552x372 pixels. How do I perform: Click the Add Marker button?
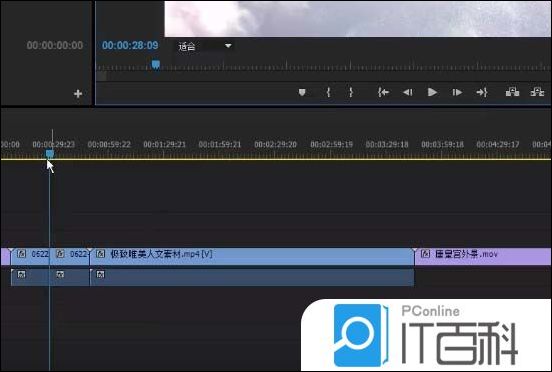[x=302, y=93]
